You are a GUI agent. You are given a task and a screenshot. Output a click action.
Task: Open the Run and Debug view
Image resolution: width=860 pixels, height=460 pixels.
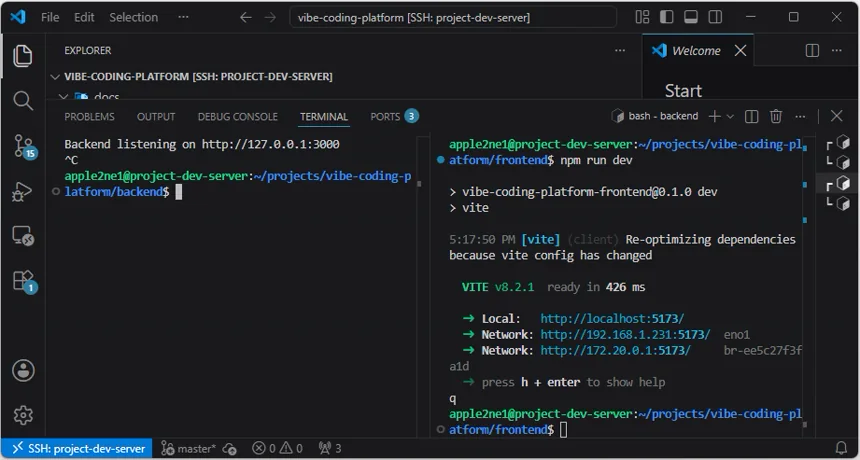pos(22,192)
